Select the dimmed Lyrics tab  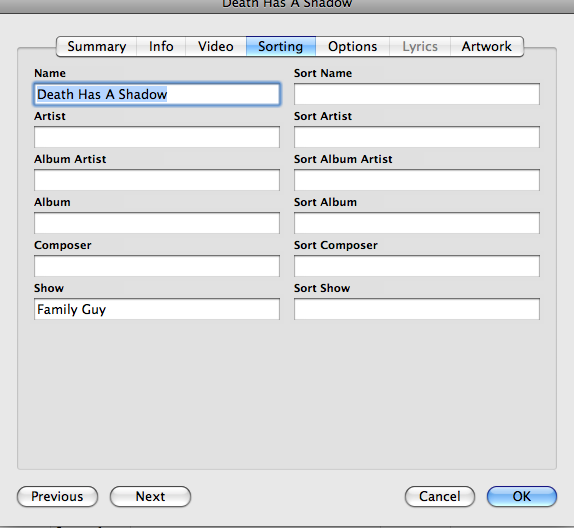click(420, 47)
